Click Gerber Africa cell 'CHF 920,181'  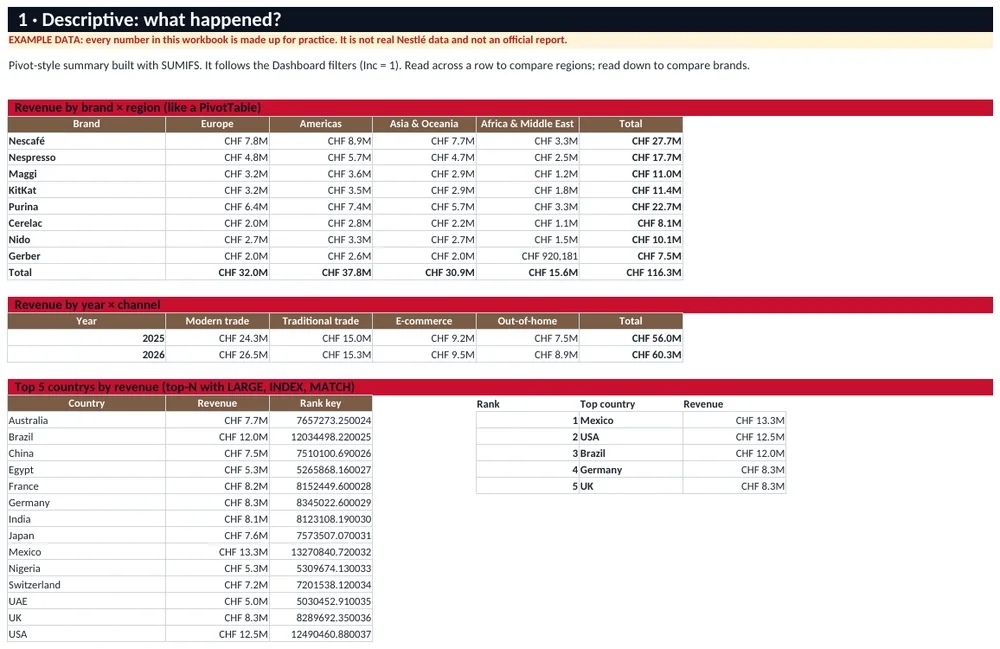527,256
